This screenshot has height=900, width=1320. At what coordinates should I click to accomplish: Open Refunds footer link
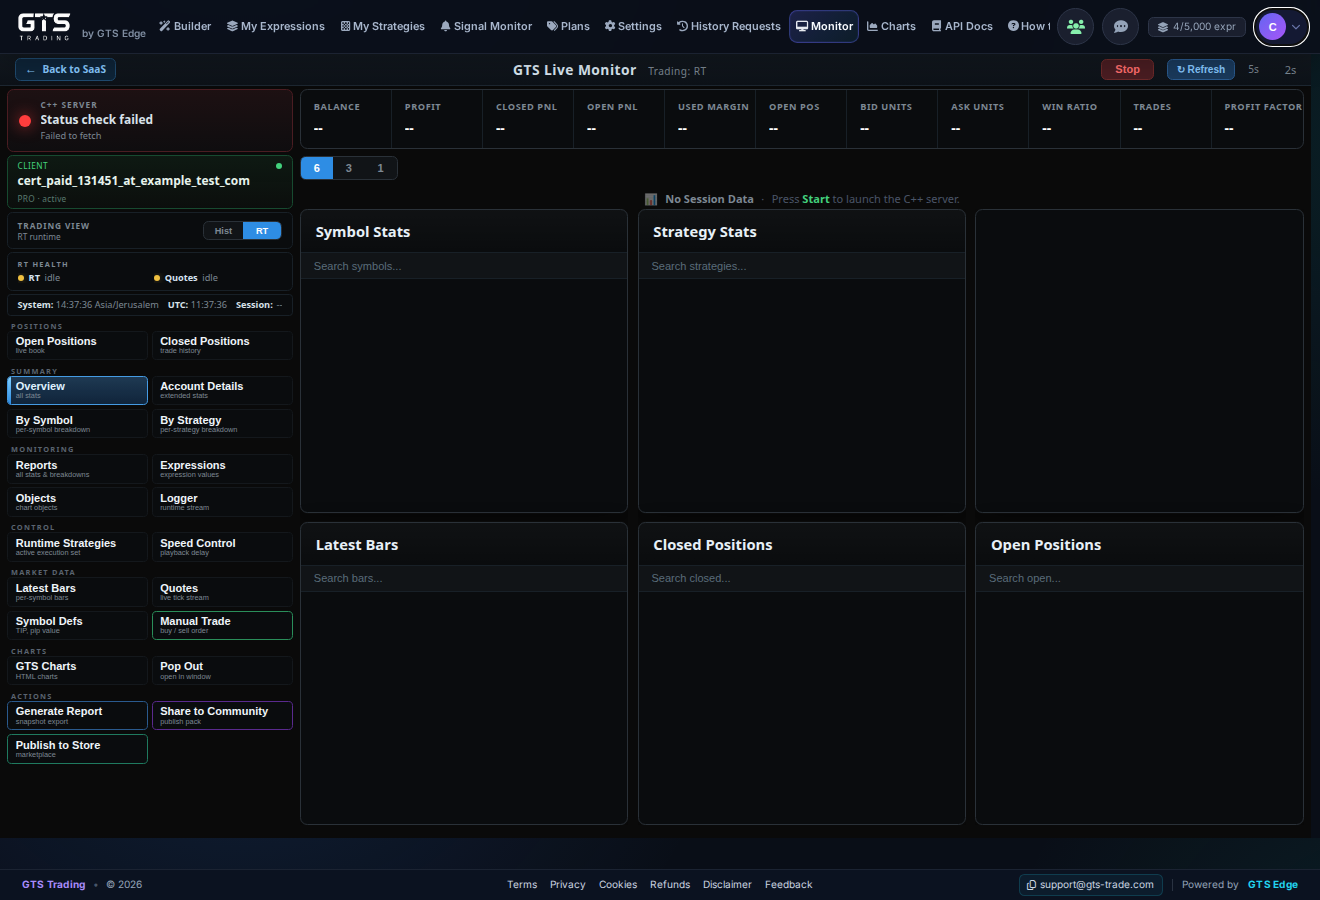(x=670, y=885)
